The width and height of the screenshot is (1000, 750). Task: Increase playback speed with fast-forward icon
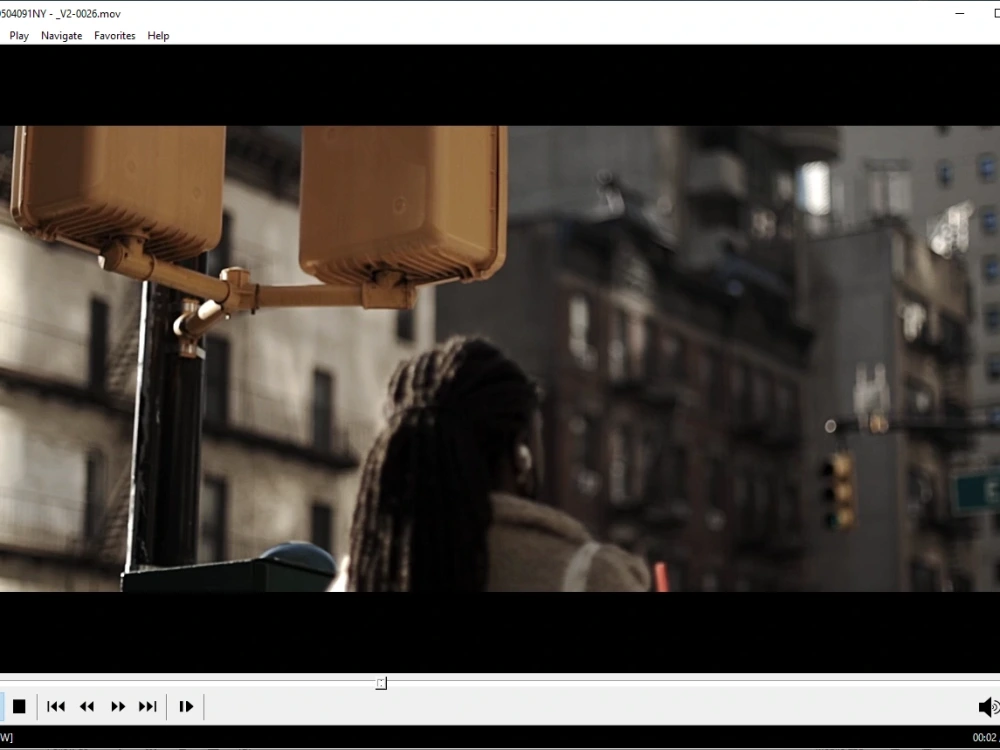click(117, 707)
